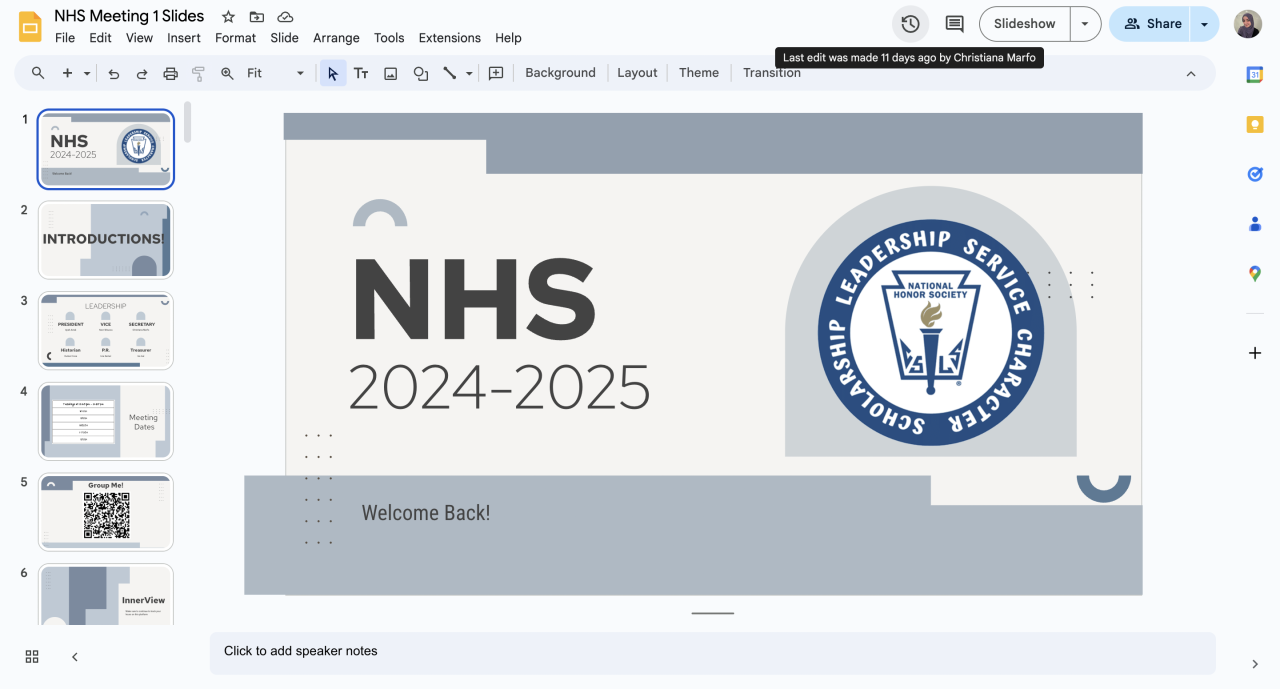The width and height of the screenshot is (1280, 689).
Task: Open the Insert menu
Action: click(184, 38)
